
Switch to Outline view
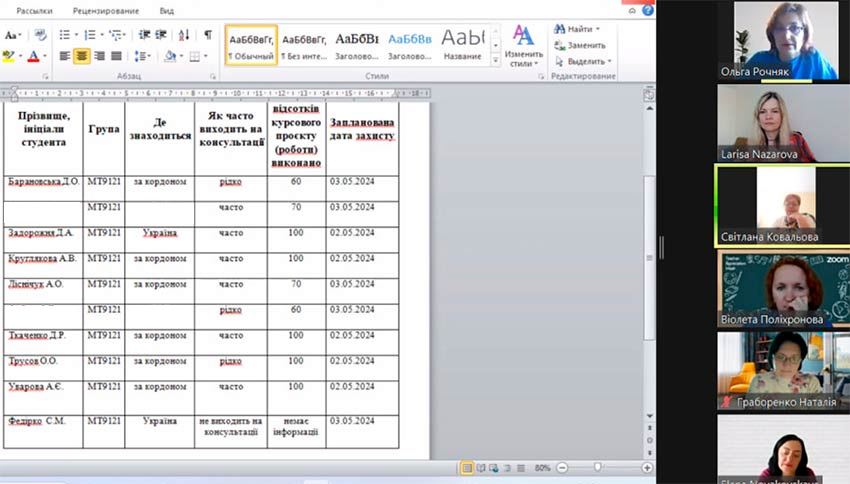tap(507, 468)
